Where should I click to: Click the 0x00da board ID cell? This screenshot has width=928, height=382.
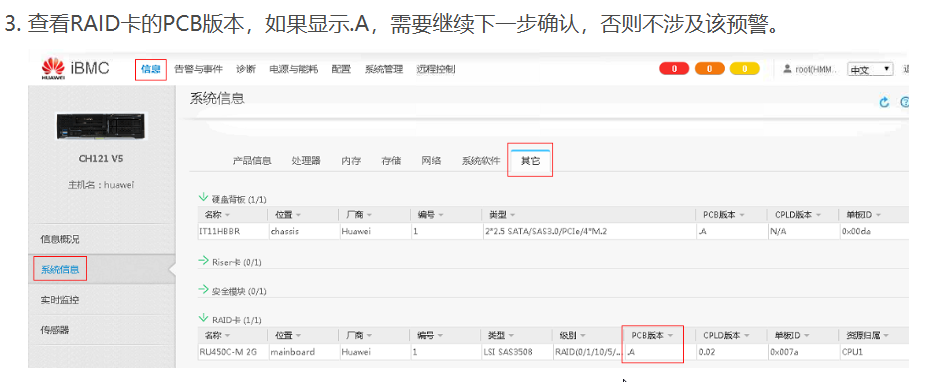pyautogui.click(x=856, y=232)
